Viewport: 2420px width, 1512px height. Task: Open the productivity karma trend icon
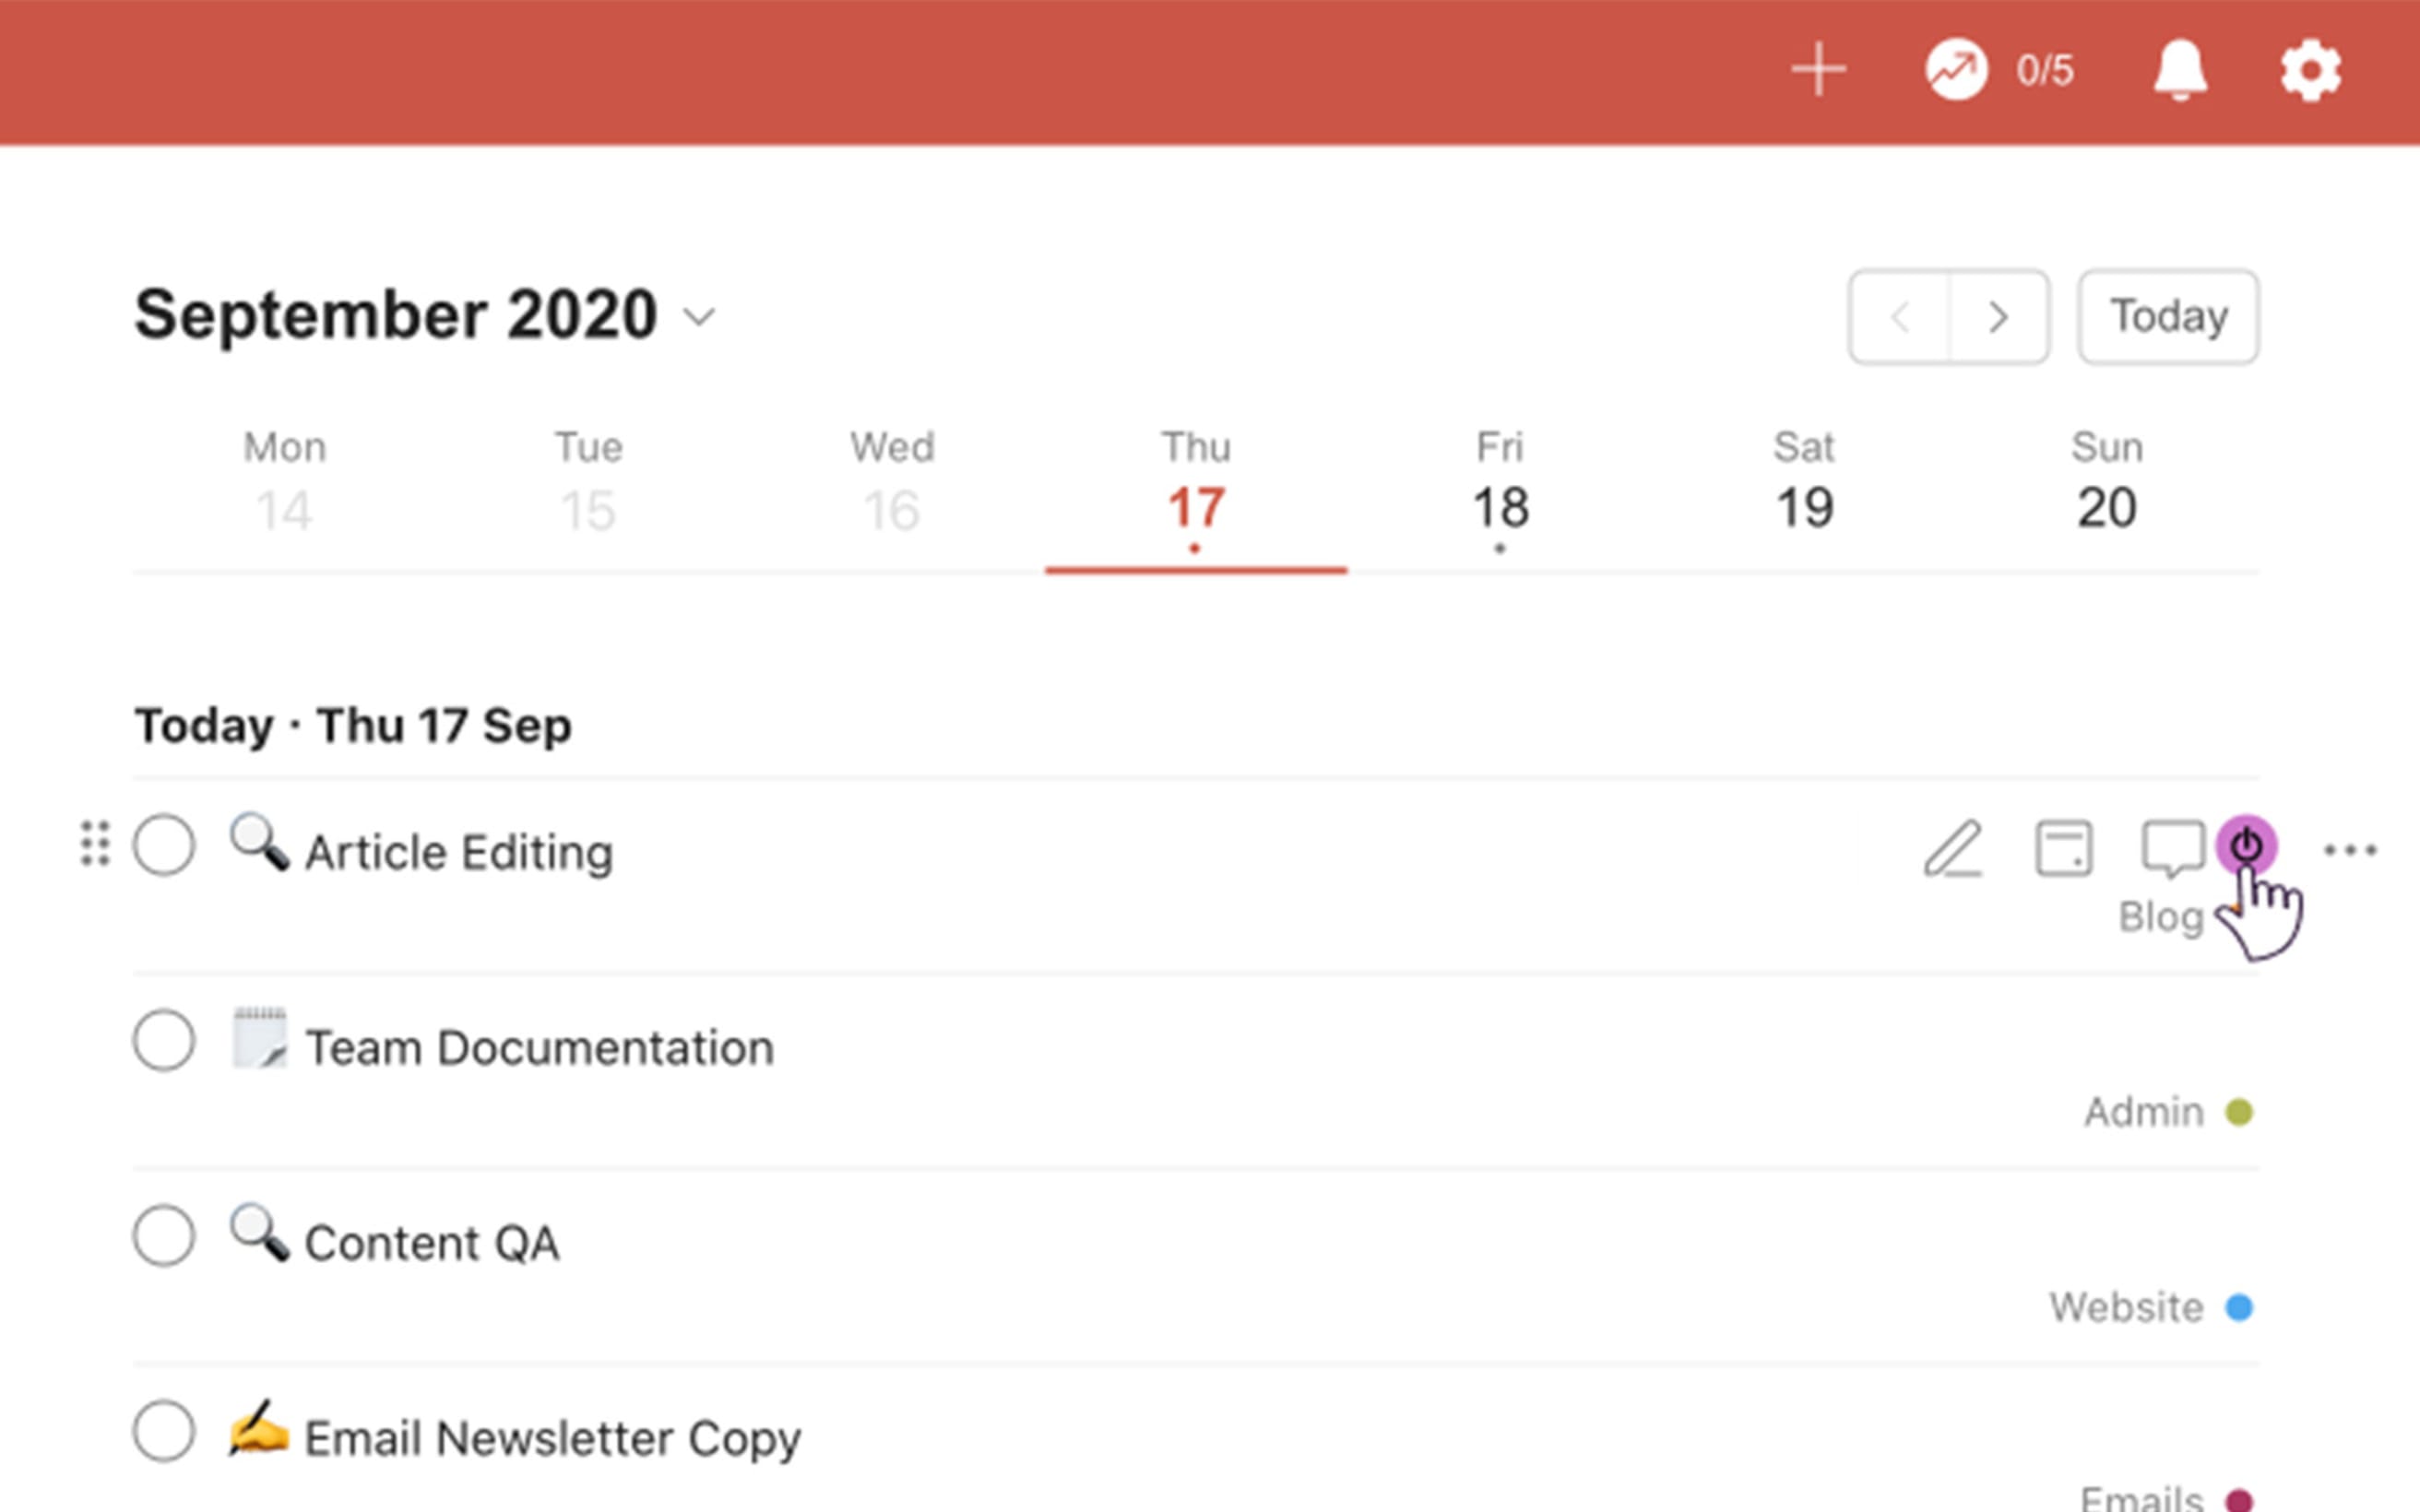point(1956,70)
